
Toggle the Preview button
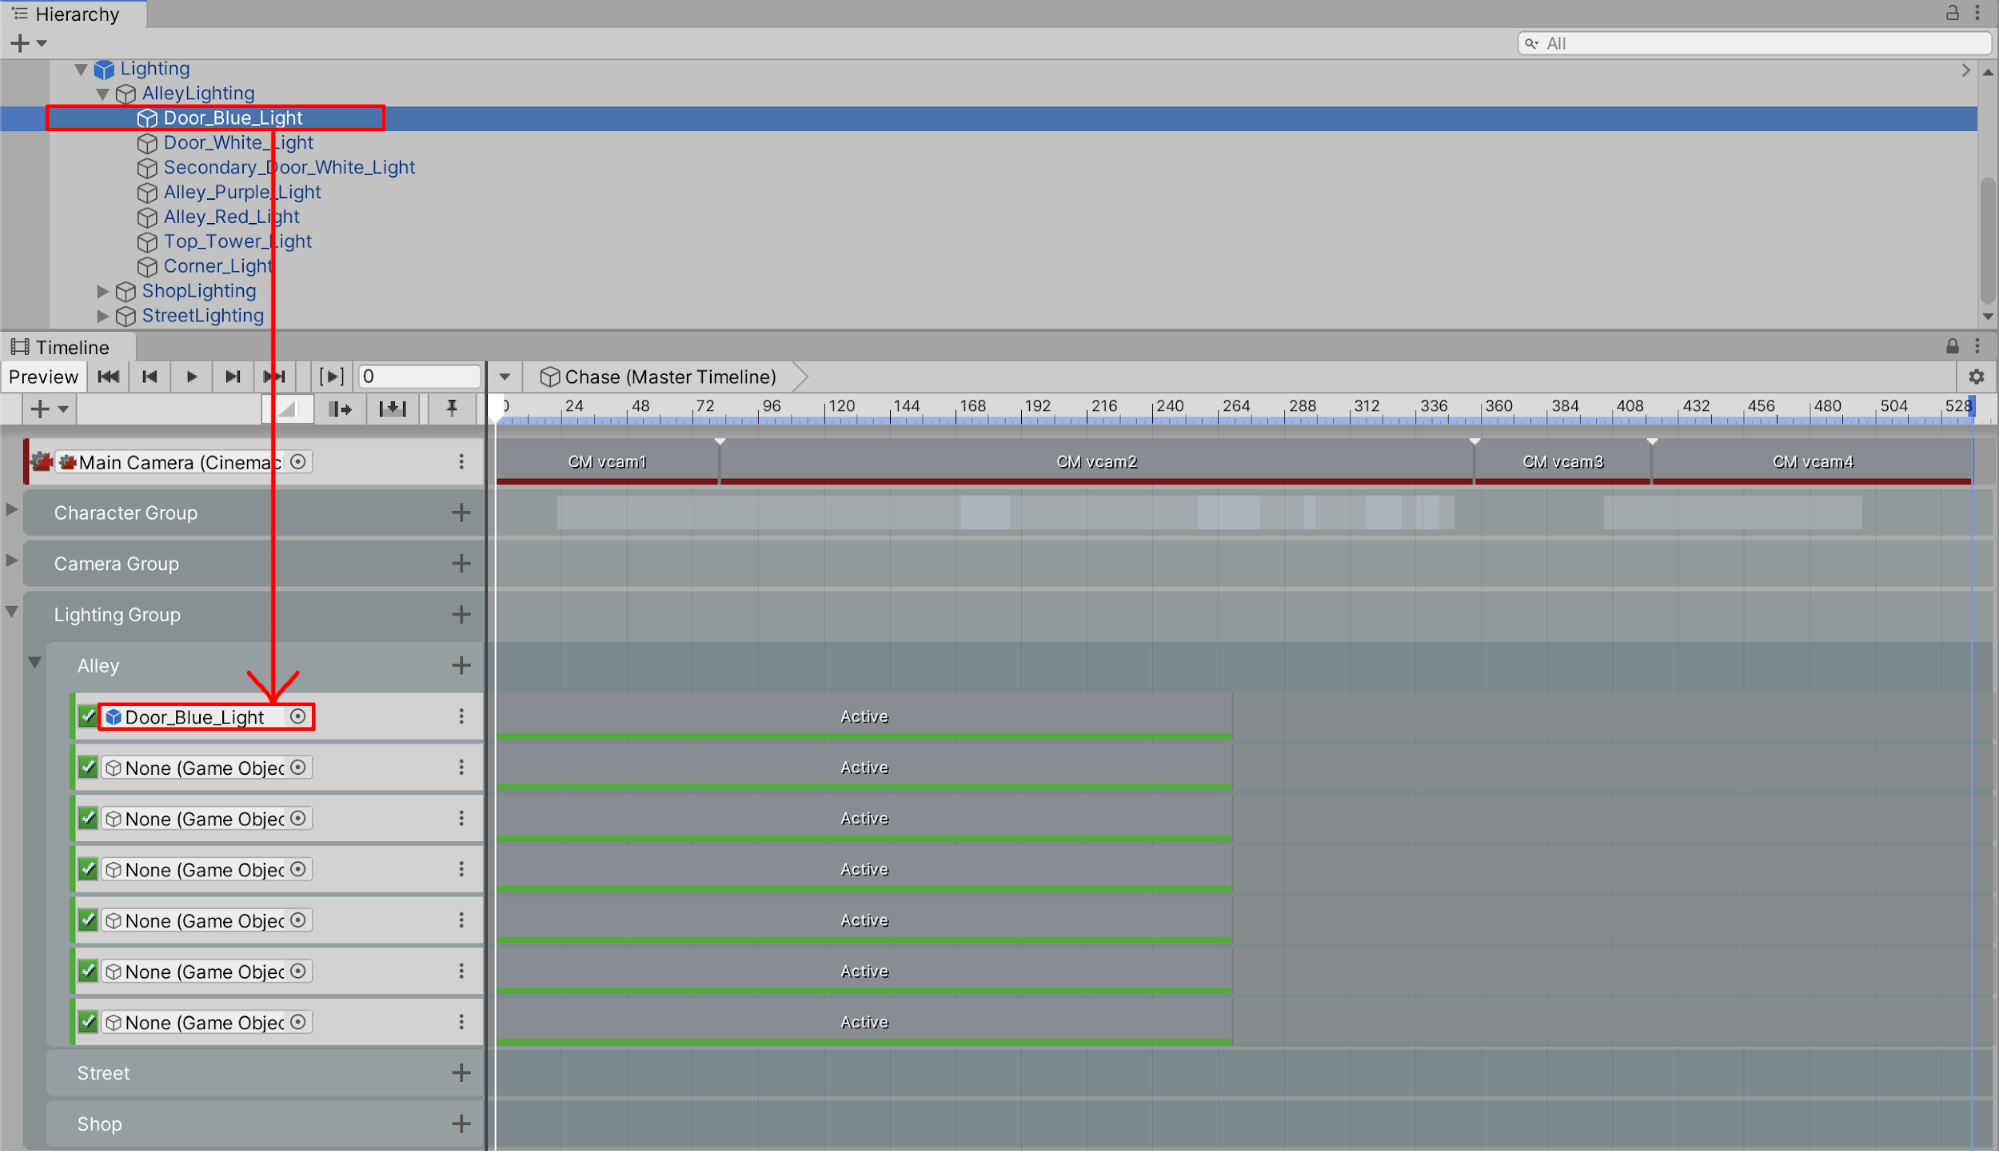(x=43, y=377)
